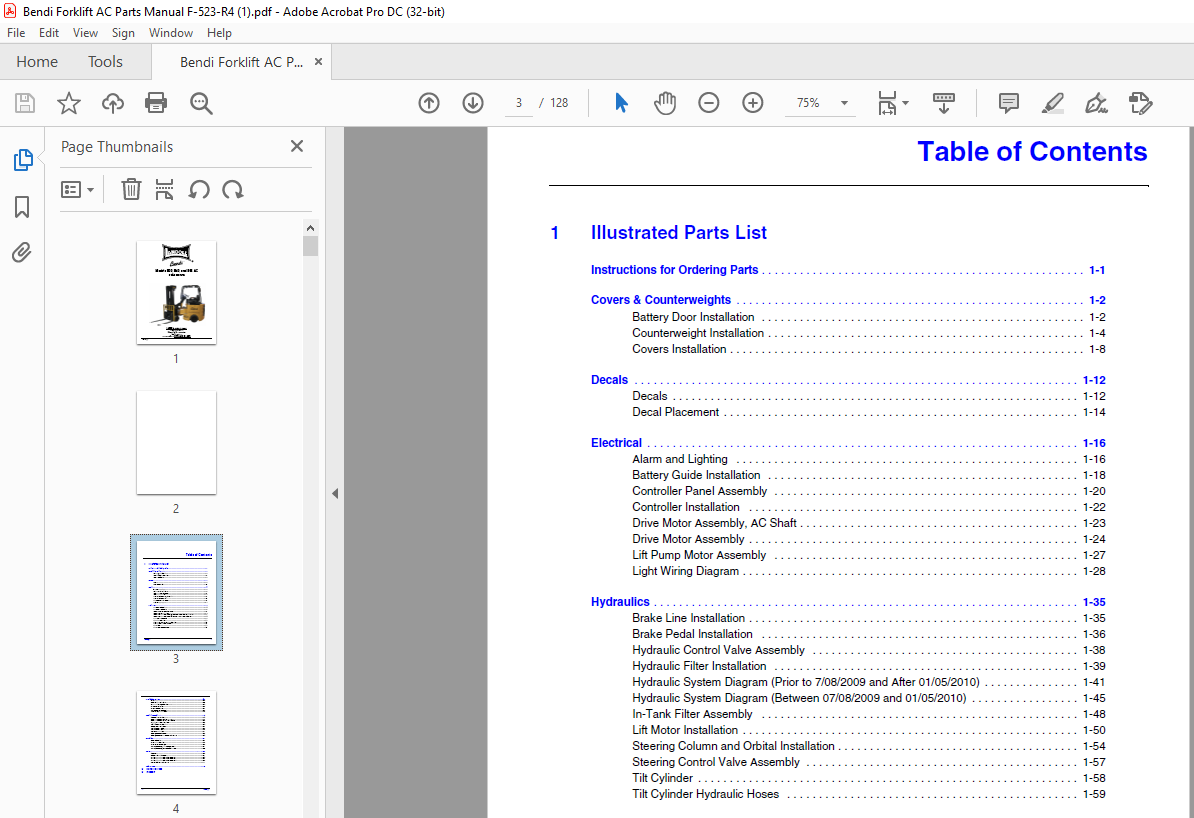Click In-Tank Filter Assembly entry
1194x818 pixels.
692,714
